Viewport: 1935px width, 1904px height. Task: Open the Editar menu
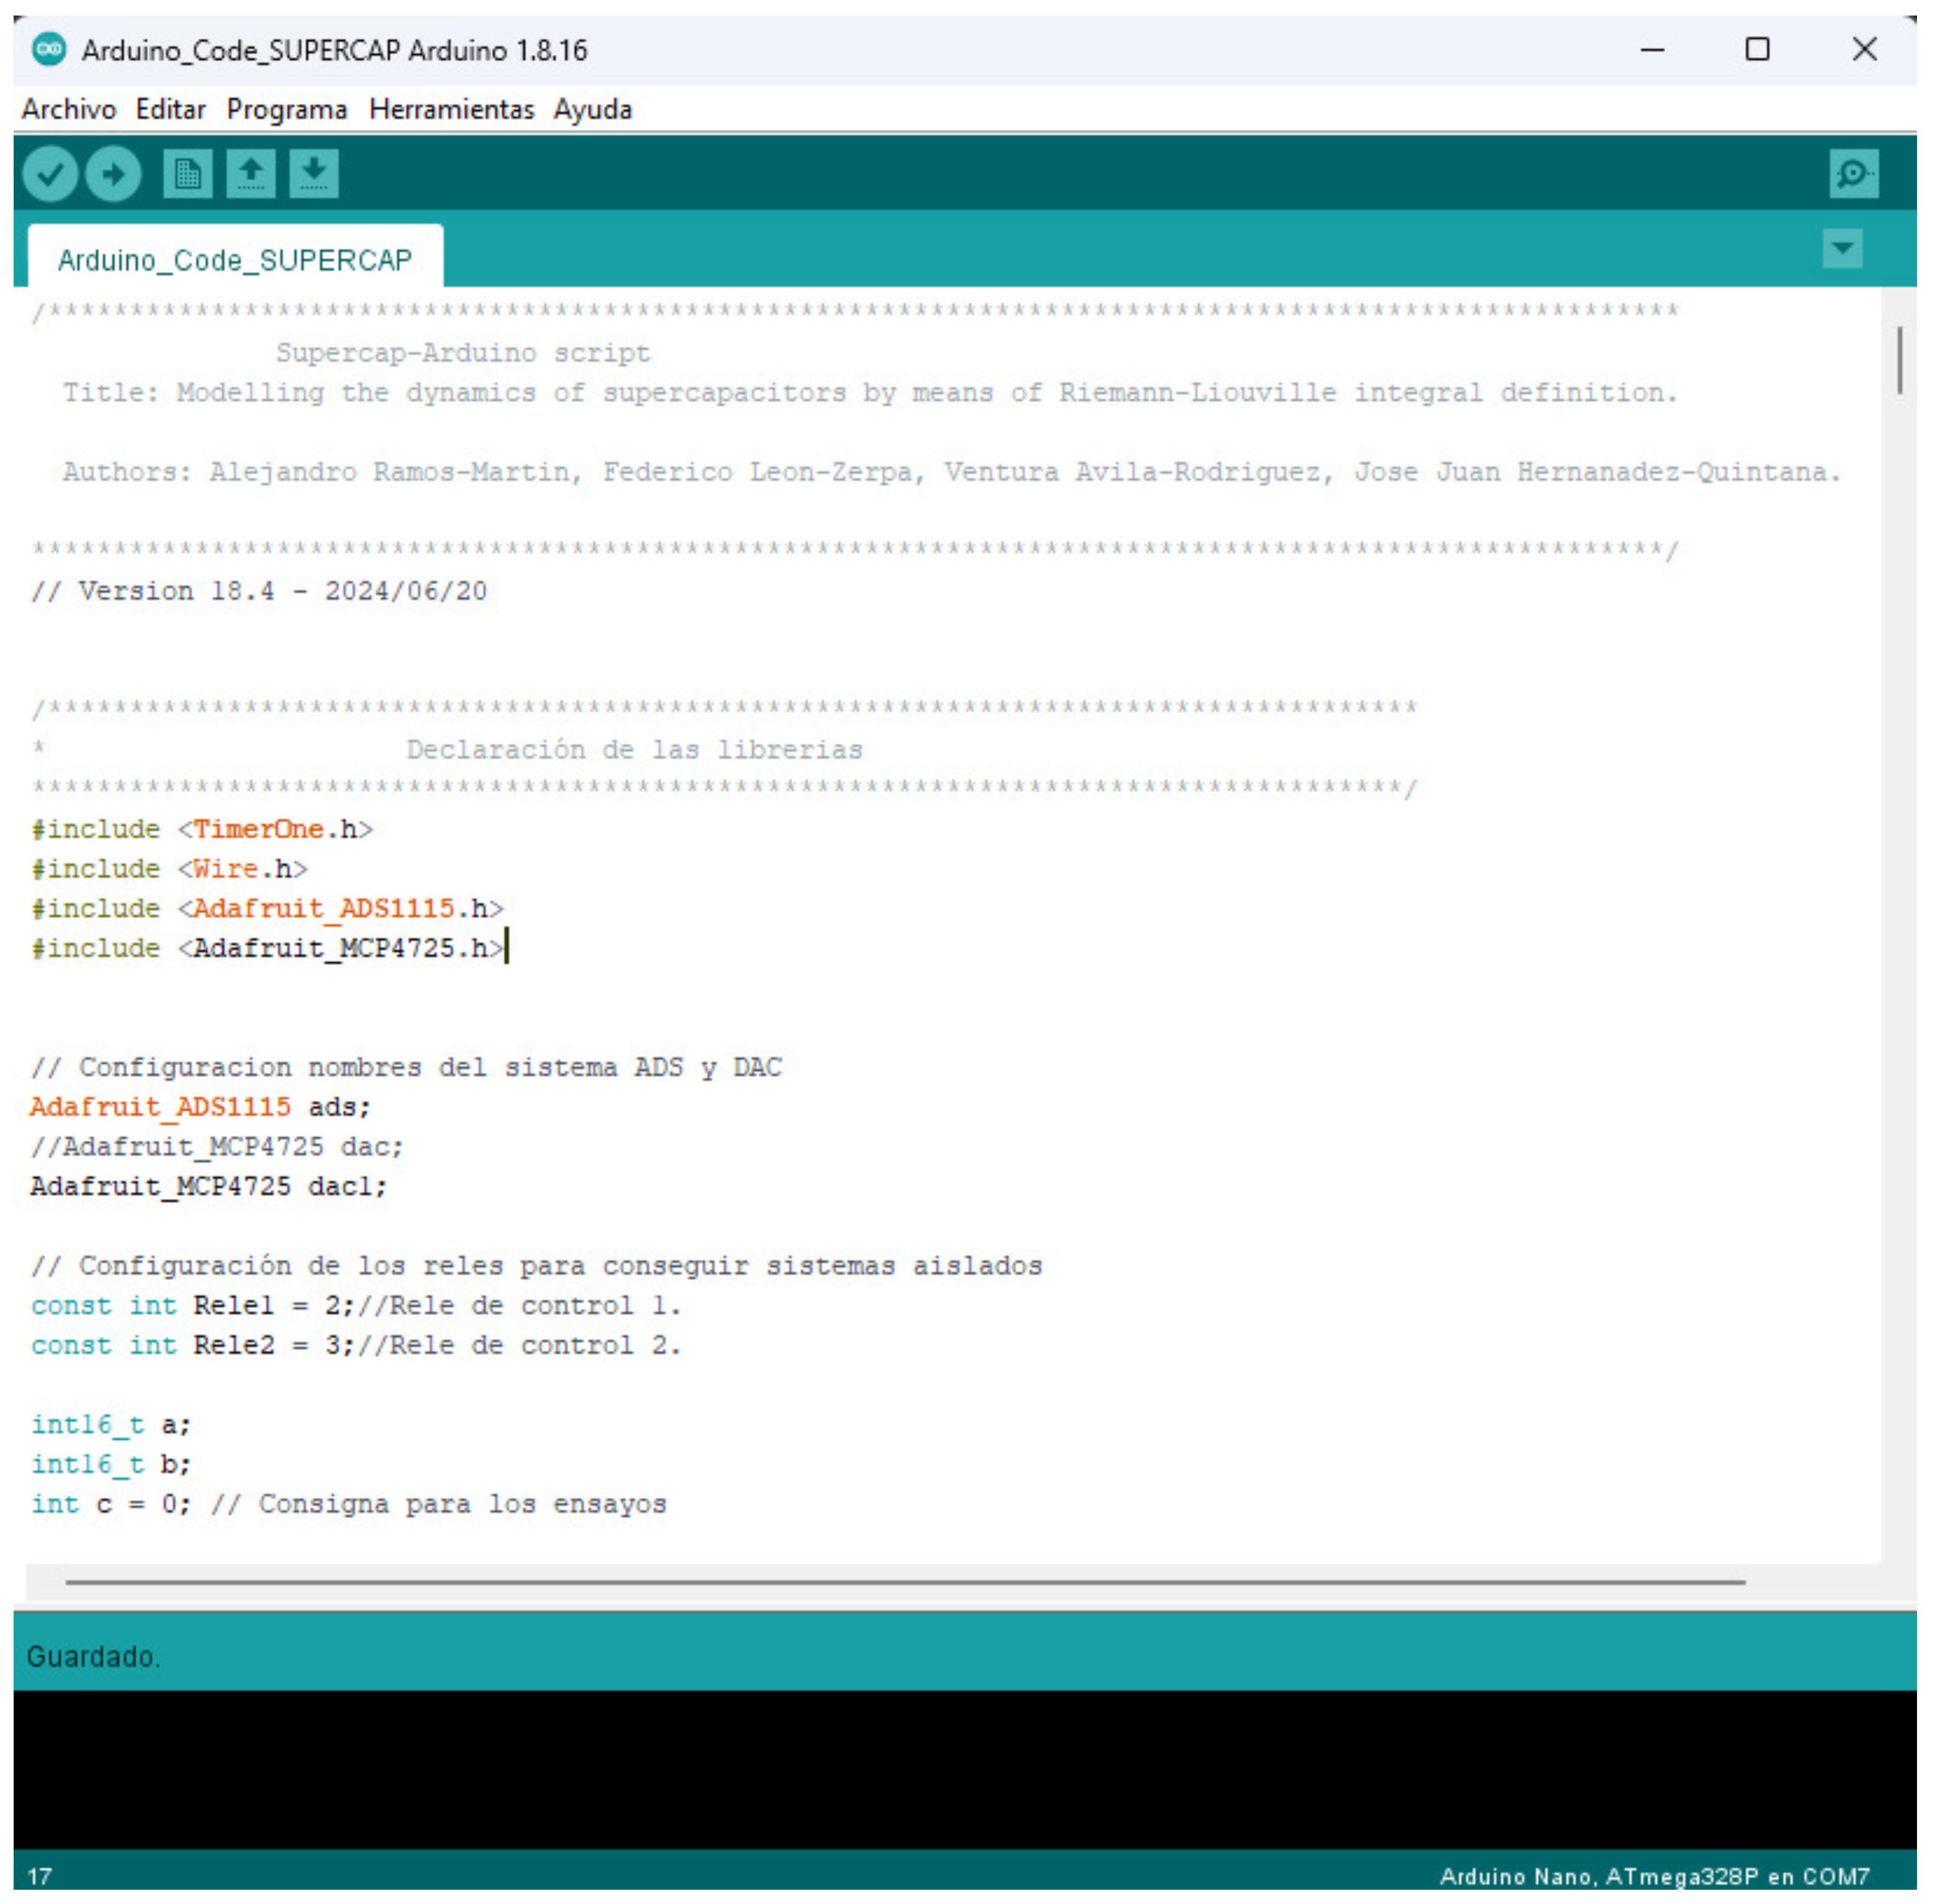(171, 109)
